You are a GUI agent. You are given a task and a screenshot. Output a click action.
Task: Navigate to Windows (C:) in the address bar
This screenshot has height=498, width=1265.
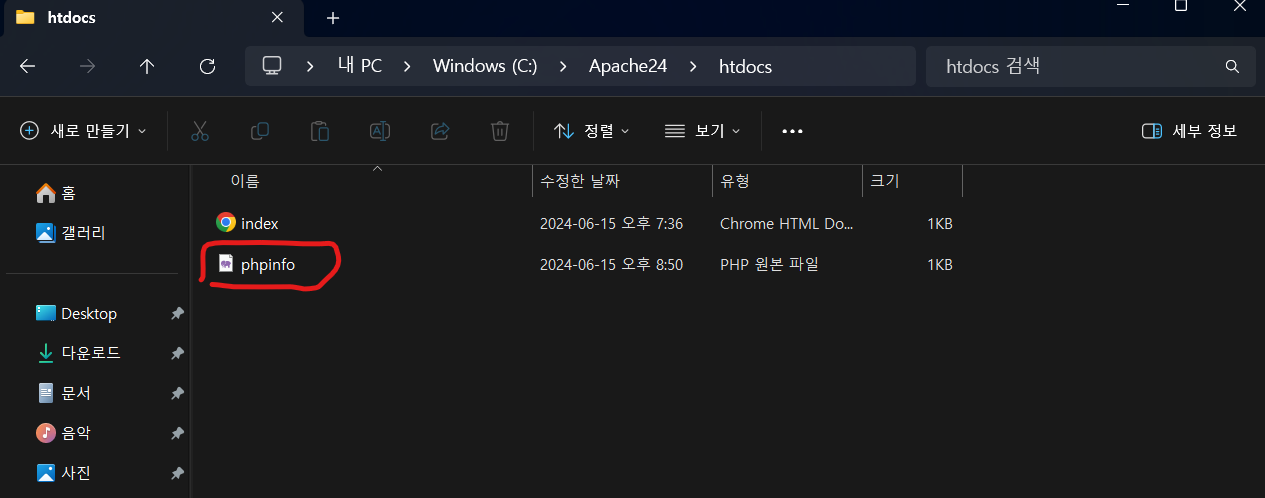485,66
